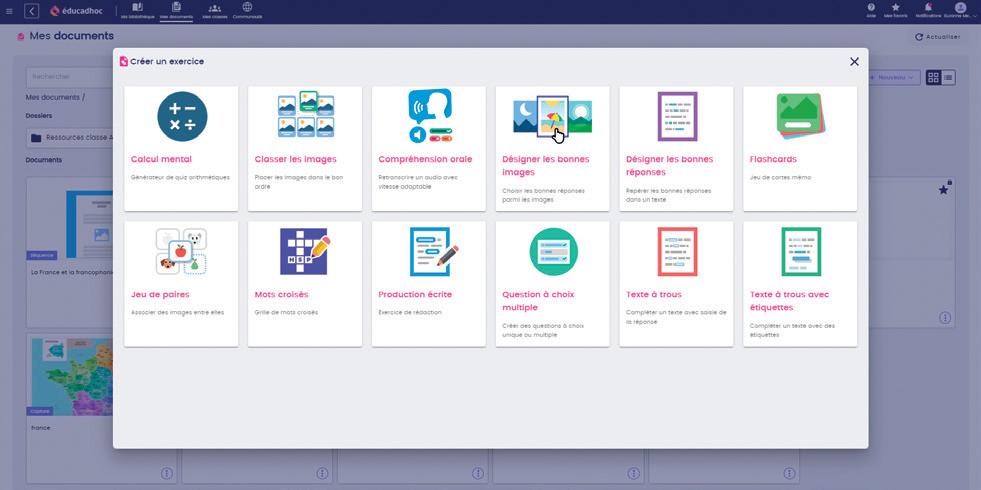Viewport: 981px width, 490px height.
Task: Click the Mes documents breadcrumb
Action: click(x=53, y=98)
